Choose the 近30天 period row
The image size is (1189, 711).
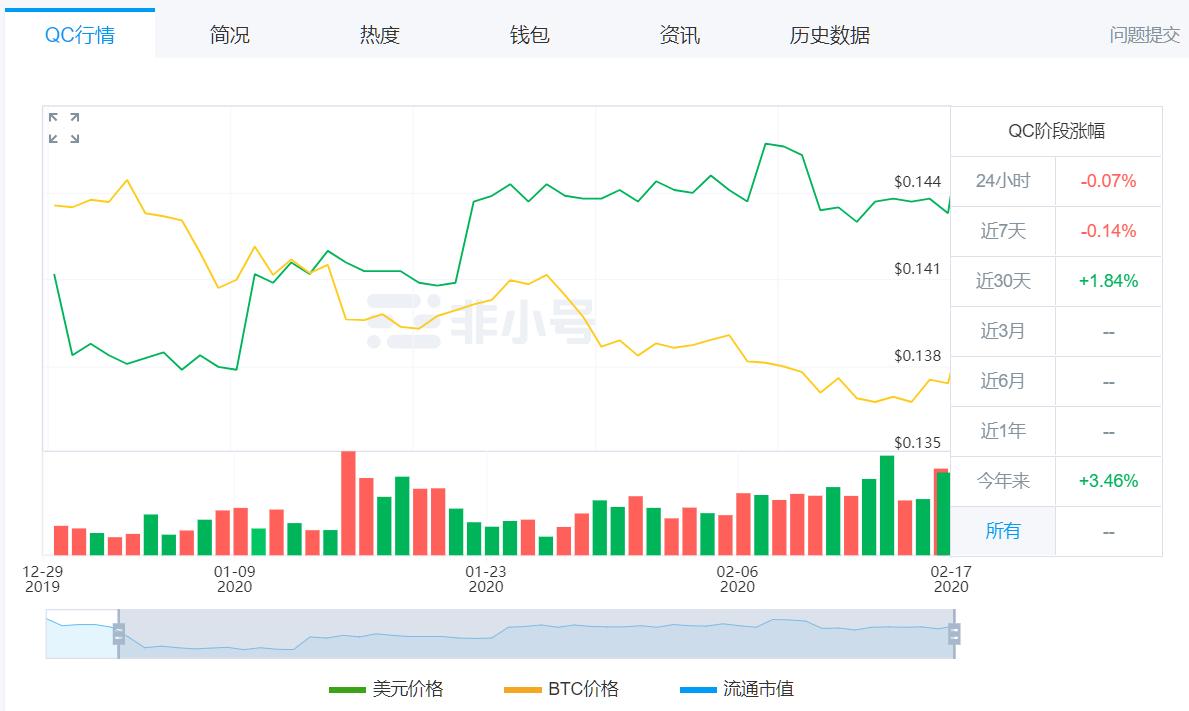point(1056,281)
